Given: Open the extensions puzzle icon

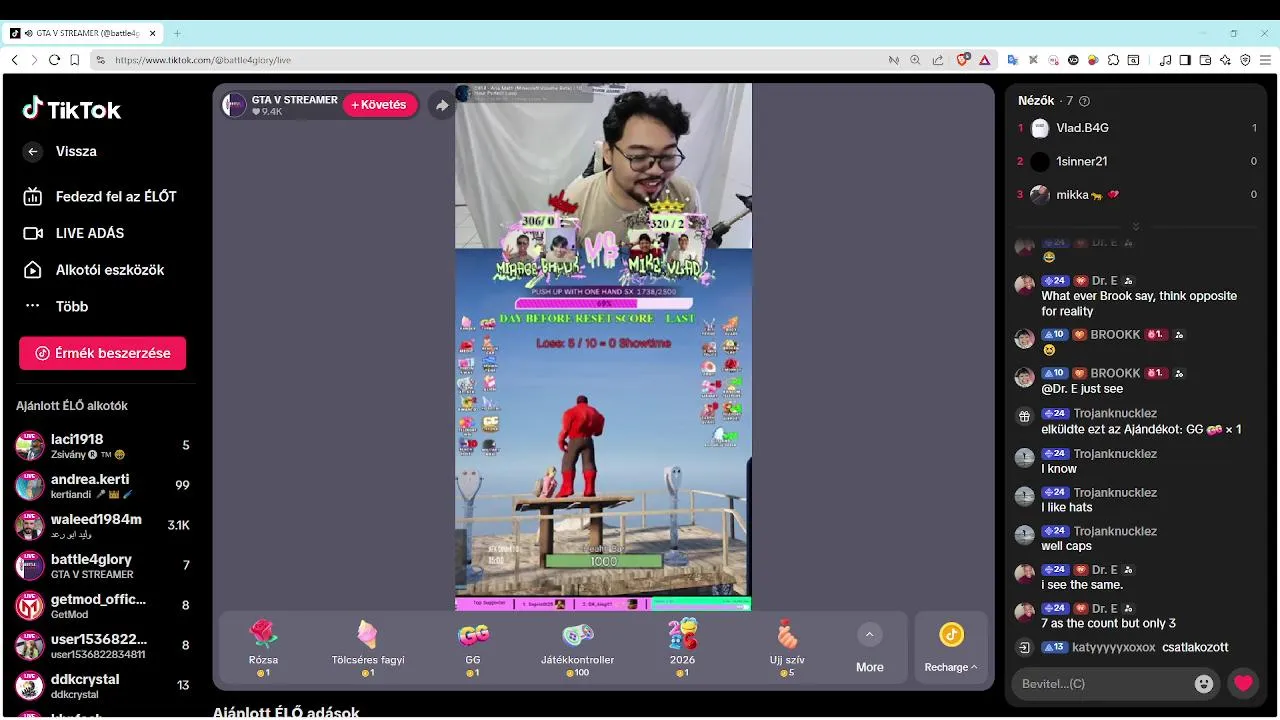Looking at the screenshot, I should (x=1114, y=60).
